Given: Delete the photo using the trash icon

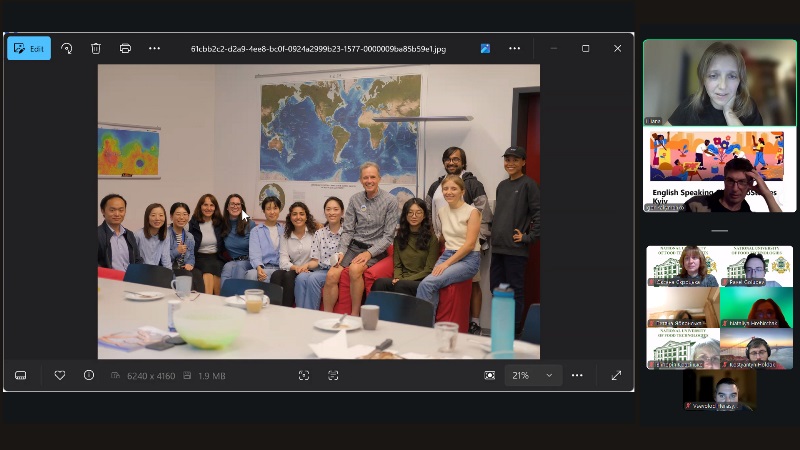Looking at the screenshot, I should click(x=95, y=48).
